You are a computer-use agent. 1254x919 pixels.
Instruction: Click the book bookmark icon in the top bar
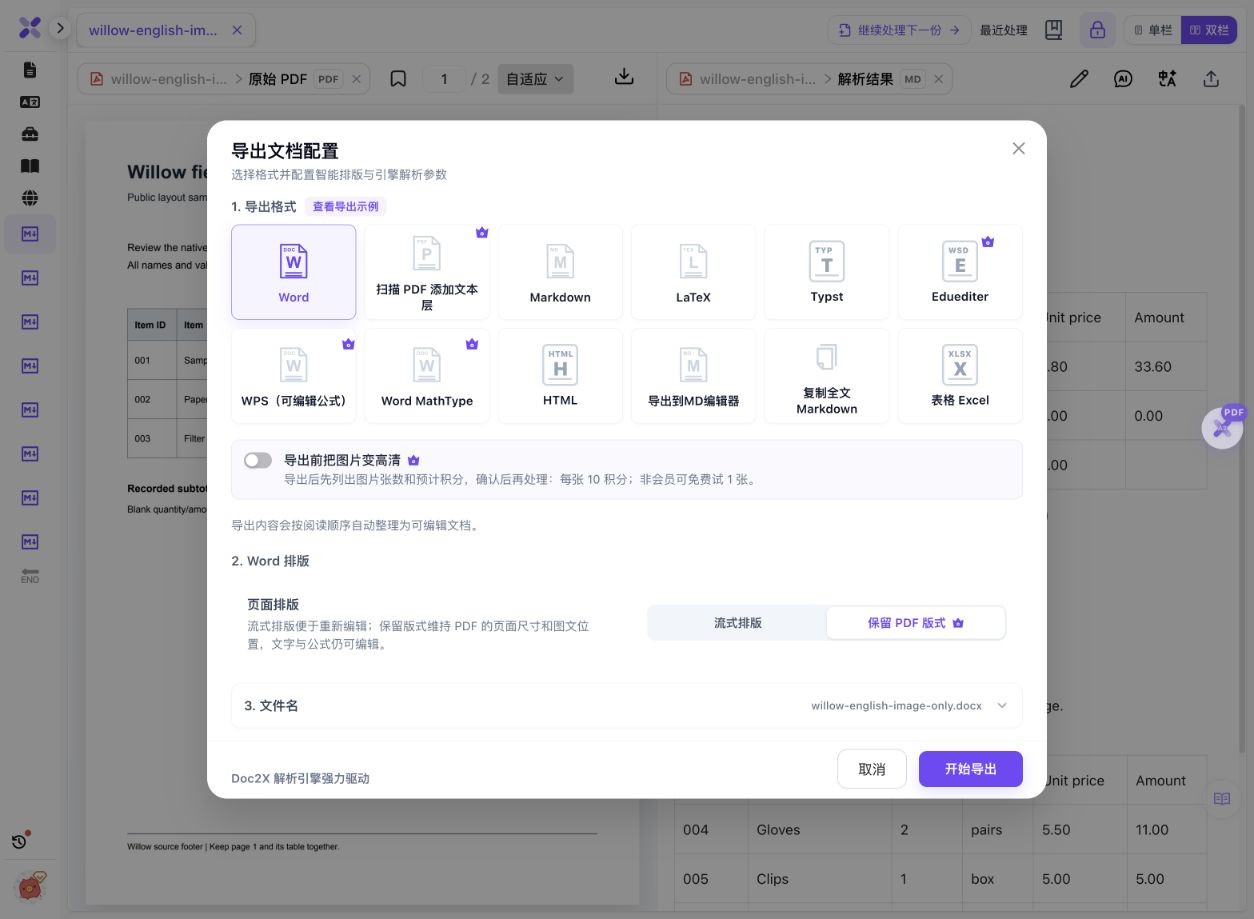point(1053,30)
